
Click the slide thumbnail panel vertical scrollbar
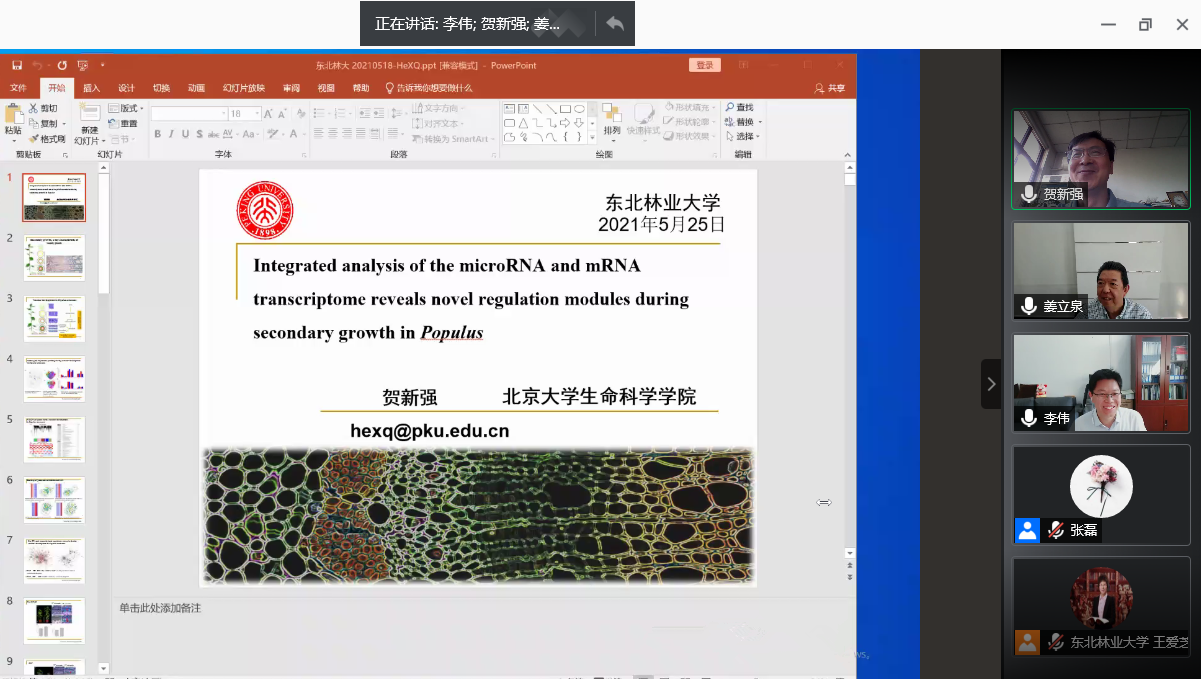(x=104, y=230)
